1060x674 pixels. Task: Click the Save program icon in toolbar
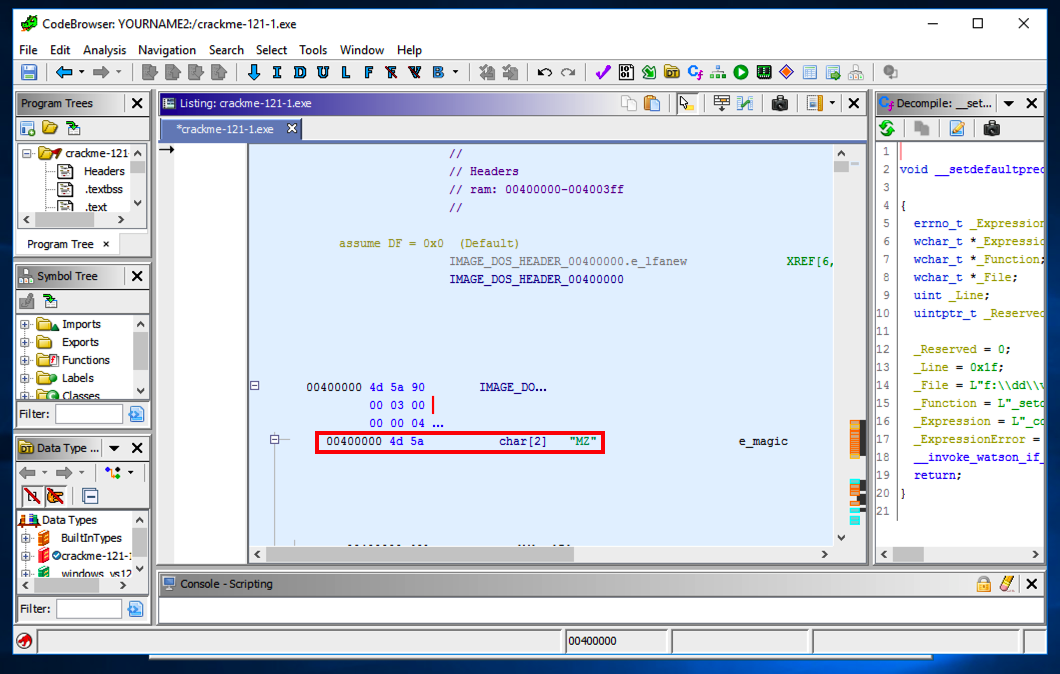pyautogui.click(x=29, y=72)
